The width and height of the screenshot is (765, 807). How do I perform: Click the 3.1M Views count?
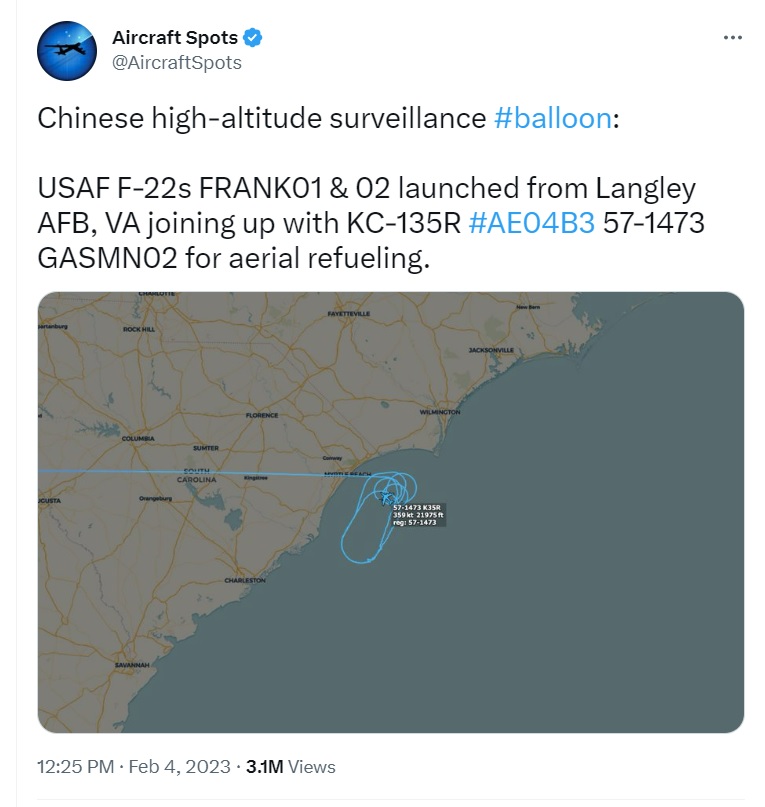pos(291,767)
